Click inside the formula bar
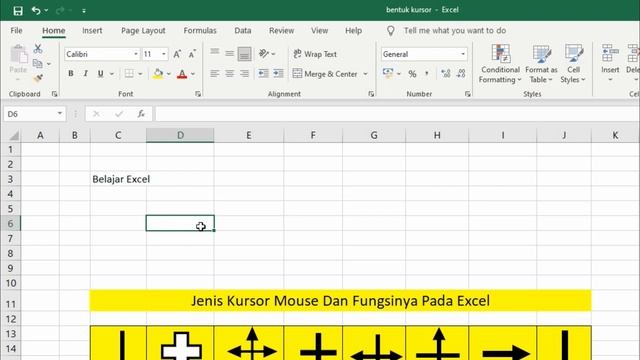Viewport: 640px width, 360px height. (397, 114)
